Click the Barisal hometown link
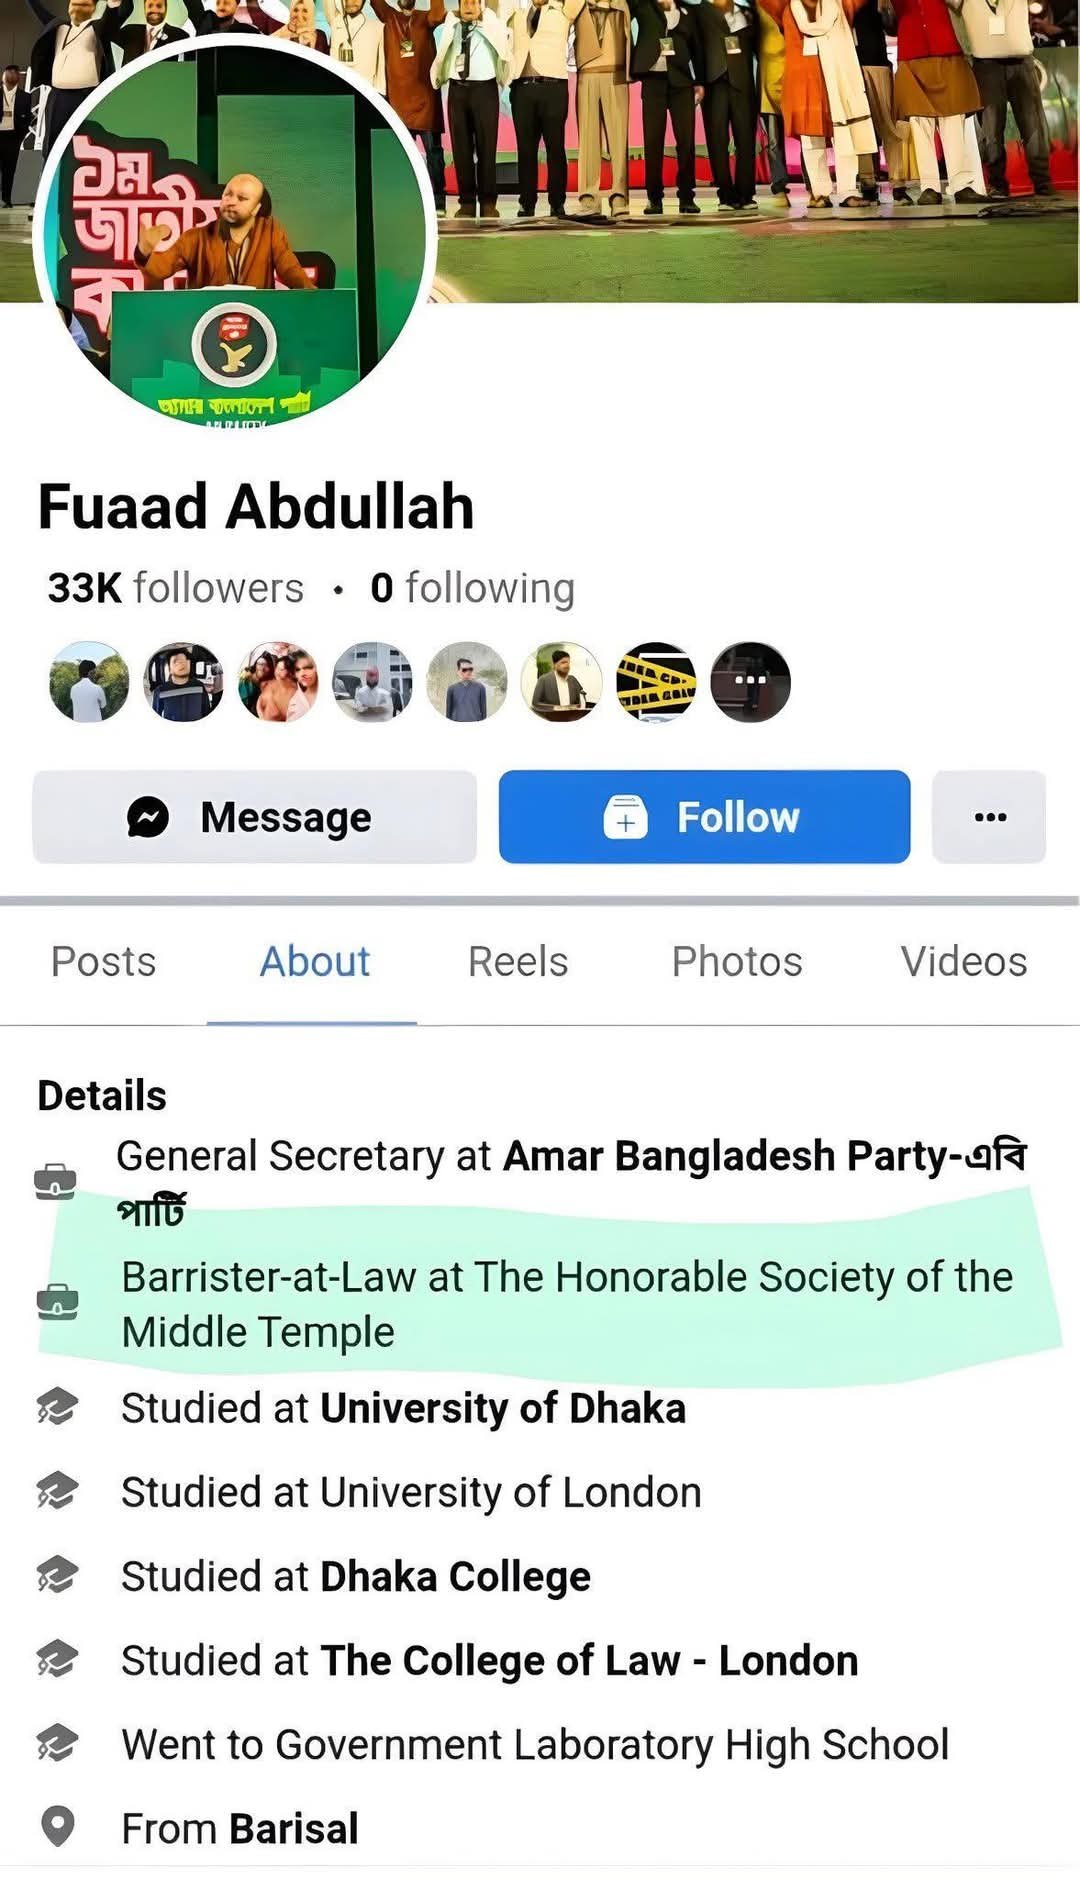The height and width of the screenshot is (1879, 1080). pos(294,1828)
